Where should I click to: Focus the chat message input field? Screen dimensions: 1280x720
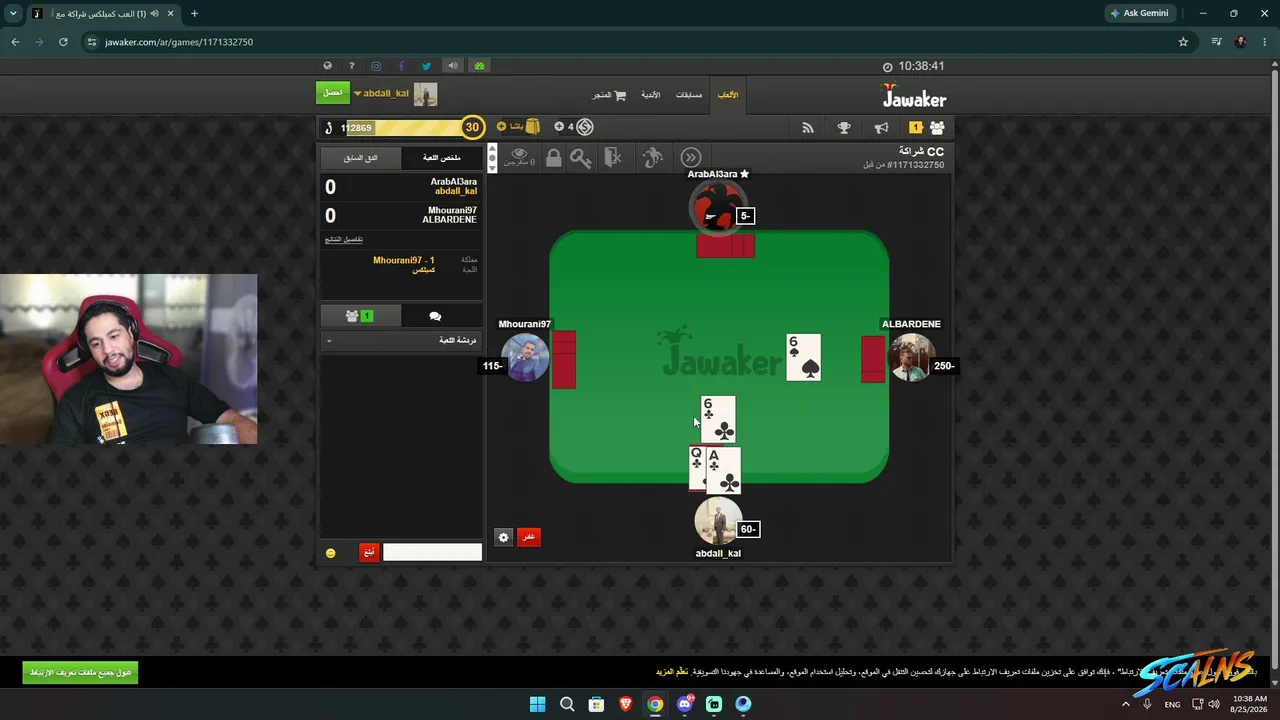tap(432, 552)
